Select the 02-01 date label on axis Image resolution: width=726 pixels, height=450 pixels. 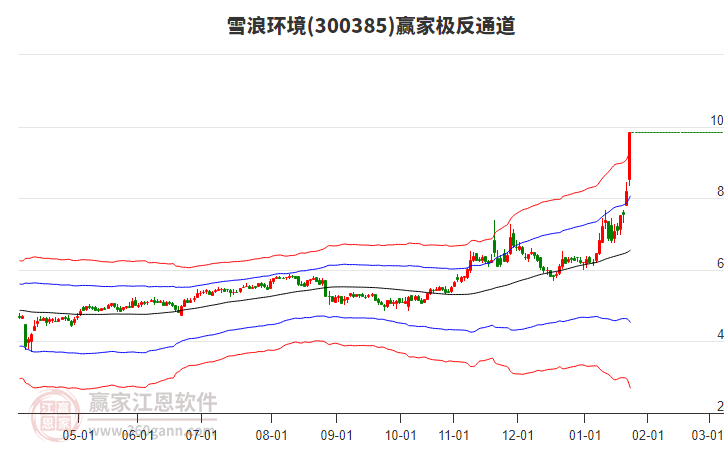648,435
